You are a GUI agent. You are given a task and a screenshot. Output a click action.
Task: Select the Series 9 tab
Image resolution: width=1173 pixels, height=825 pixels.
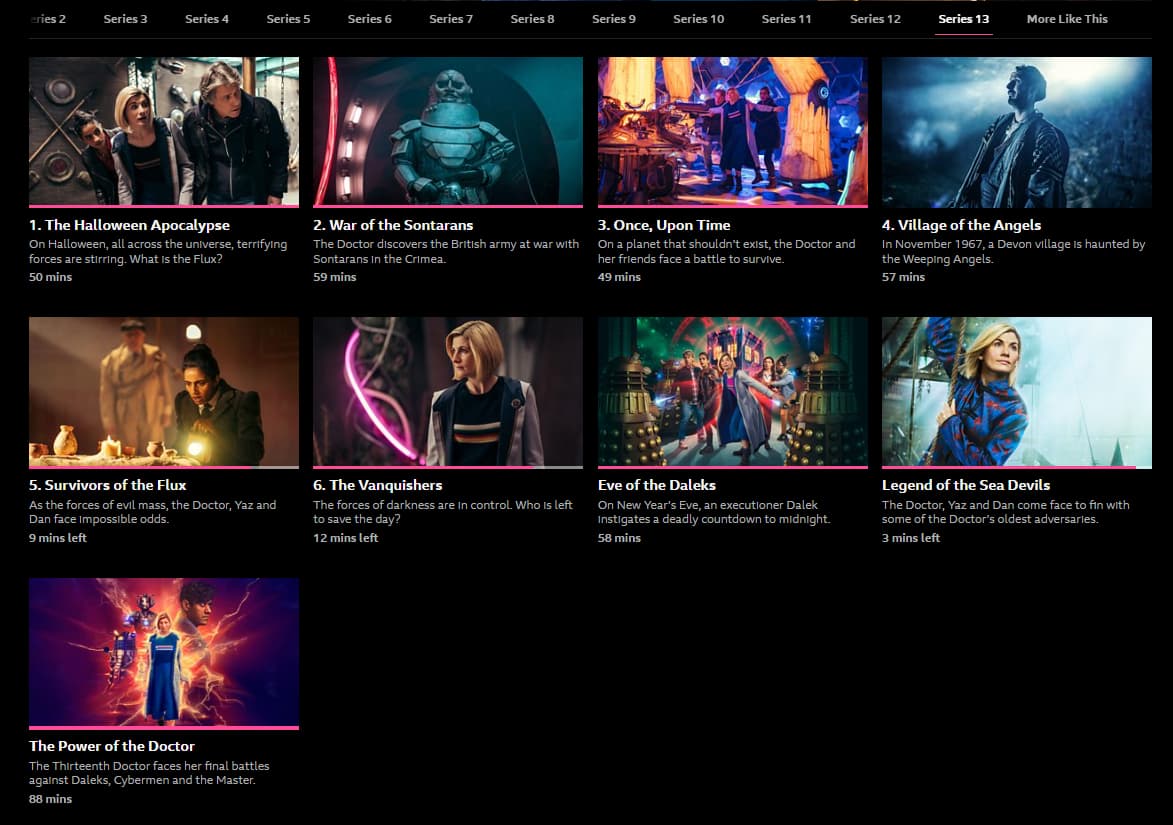(613, 19)
